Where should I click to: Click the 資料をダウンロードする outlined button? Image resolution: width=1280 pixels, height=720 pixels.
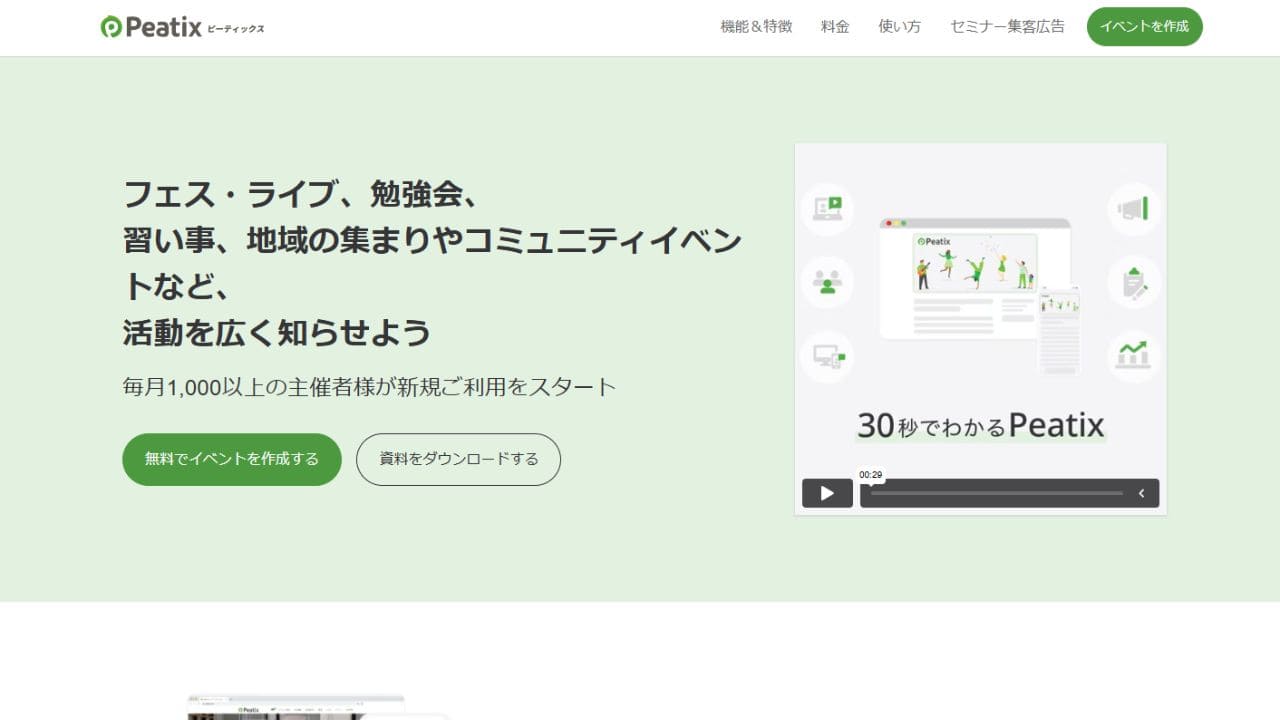click(458, 459)
